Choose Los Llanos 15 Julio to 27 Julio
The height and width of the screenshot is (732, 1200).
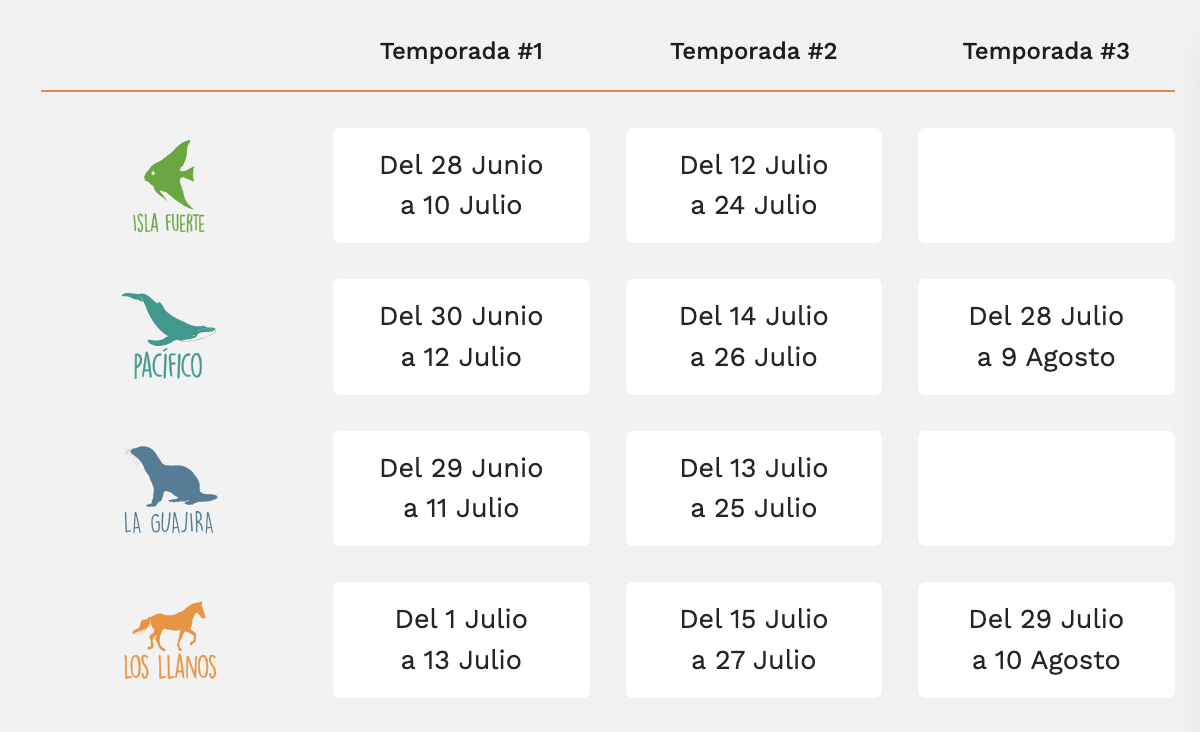click(754, 640)
